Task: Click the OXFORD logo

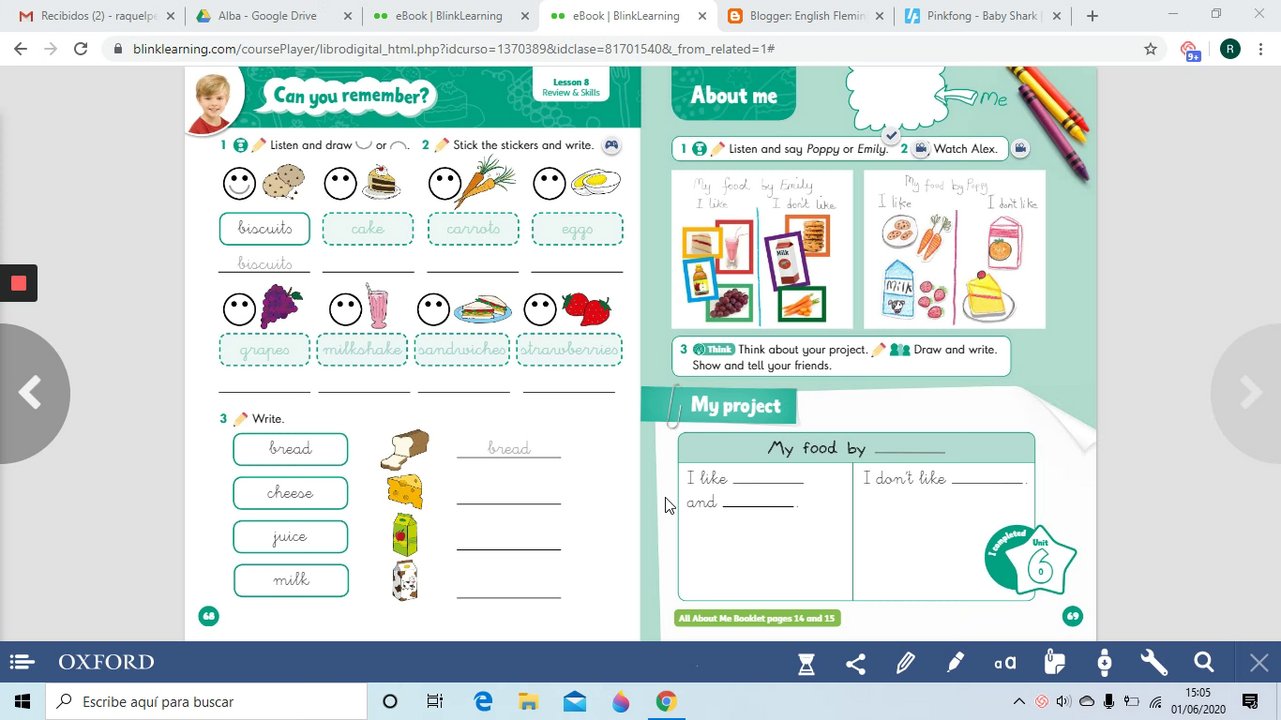Action: [106, 662]
